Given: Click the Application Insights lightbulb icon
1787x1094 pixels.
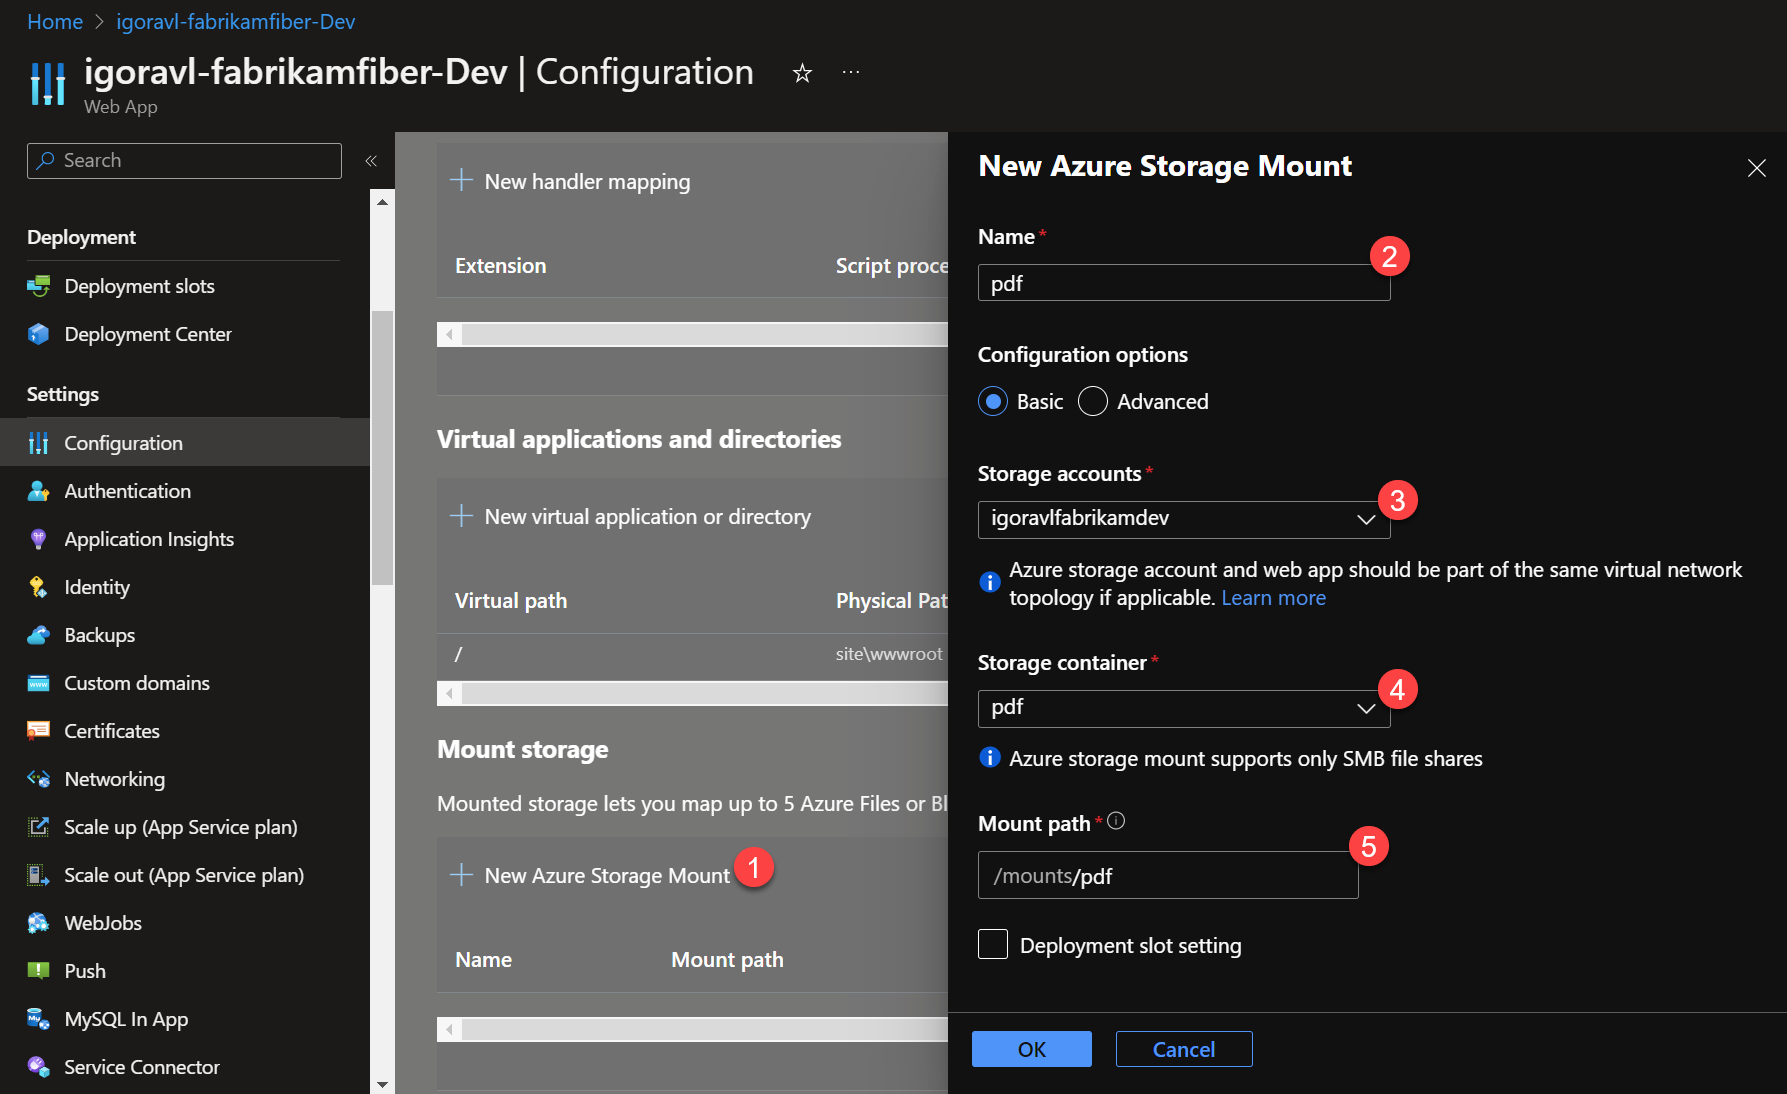Looking at the screenshot, I should tap(39, 539).
